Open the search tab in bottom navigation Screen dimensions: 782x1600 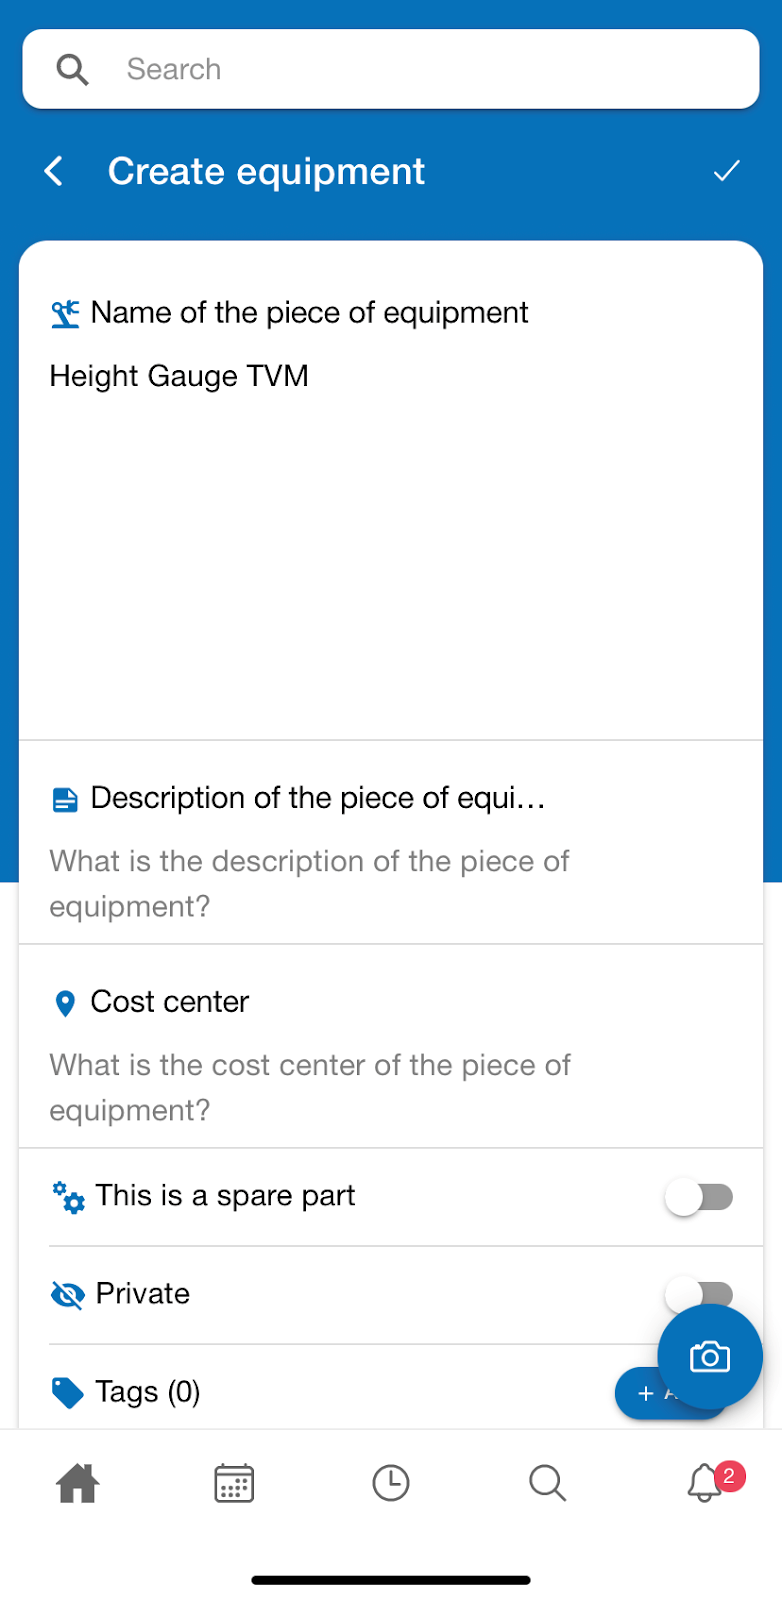(x=547, y=1483)
